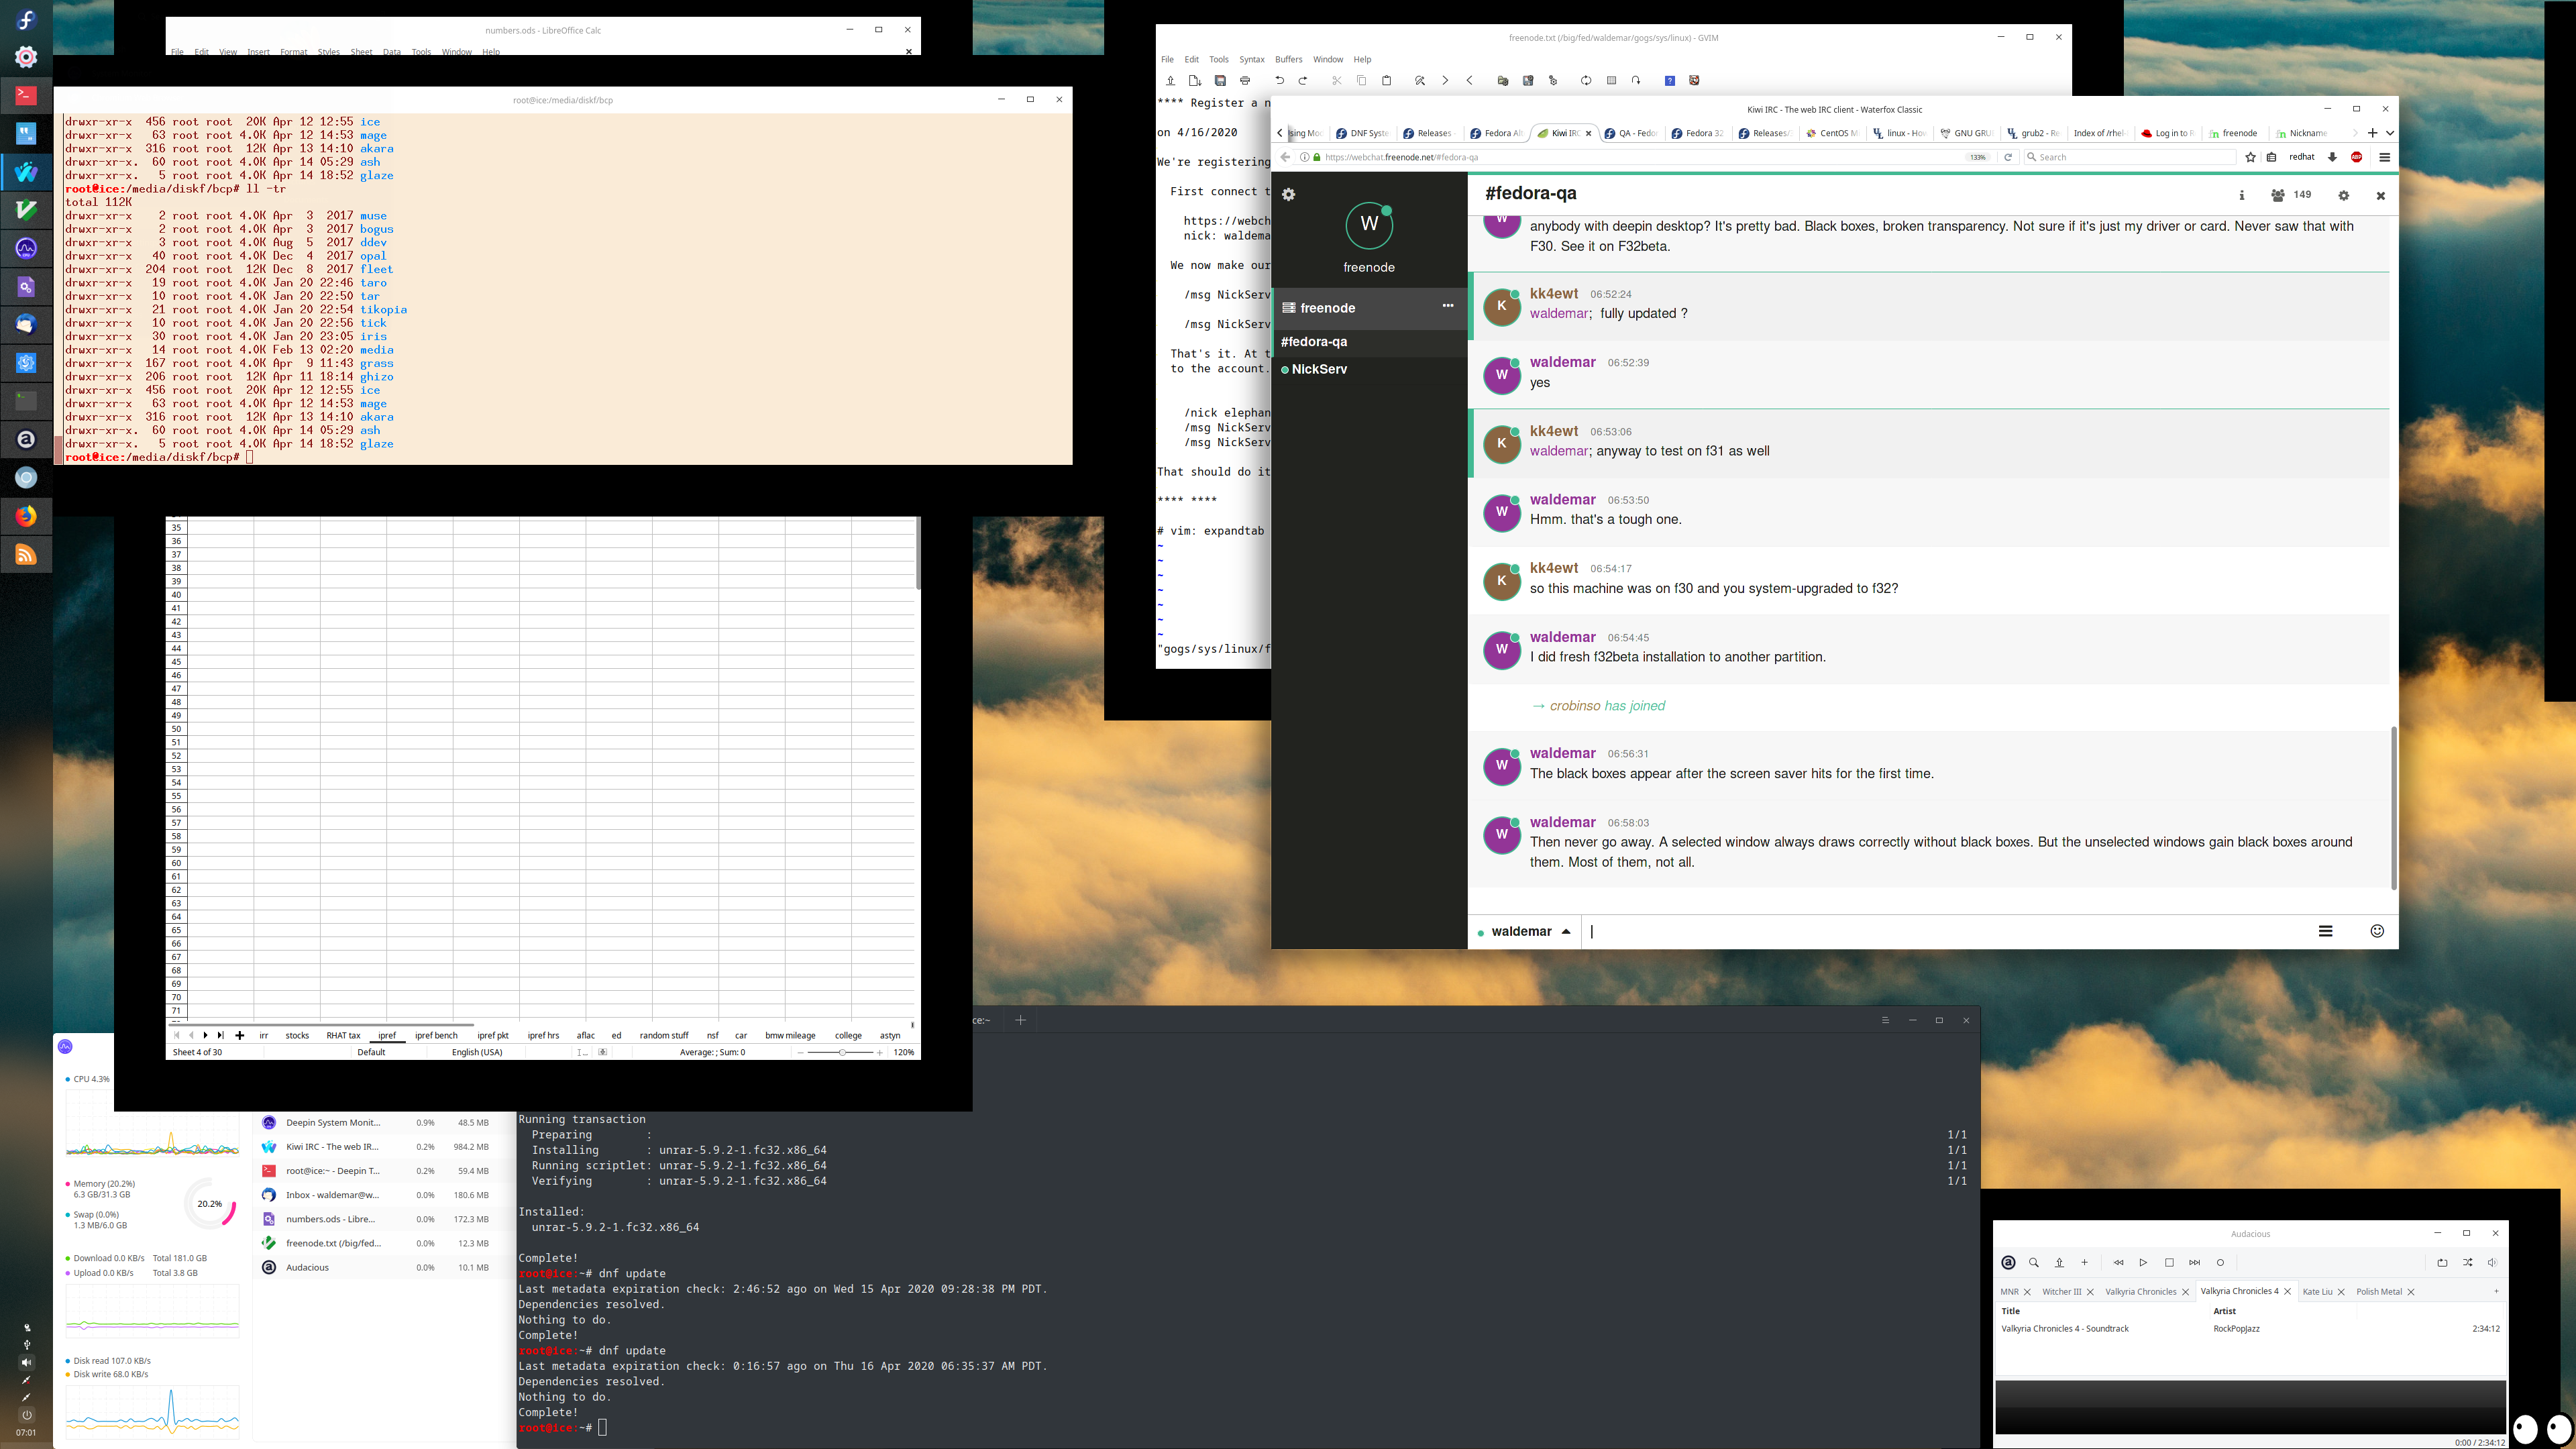Switch to Witcher III playlist tab
The height and width of the screenshot is (1449, 2576).
click(2061, 1291)
